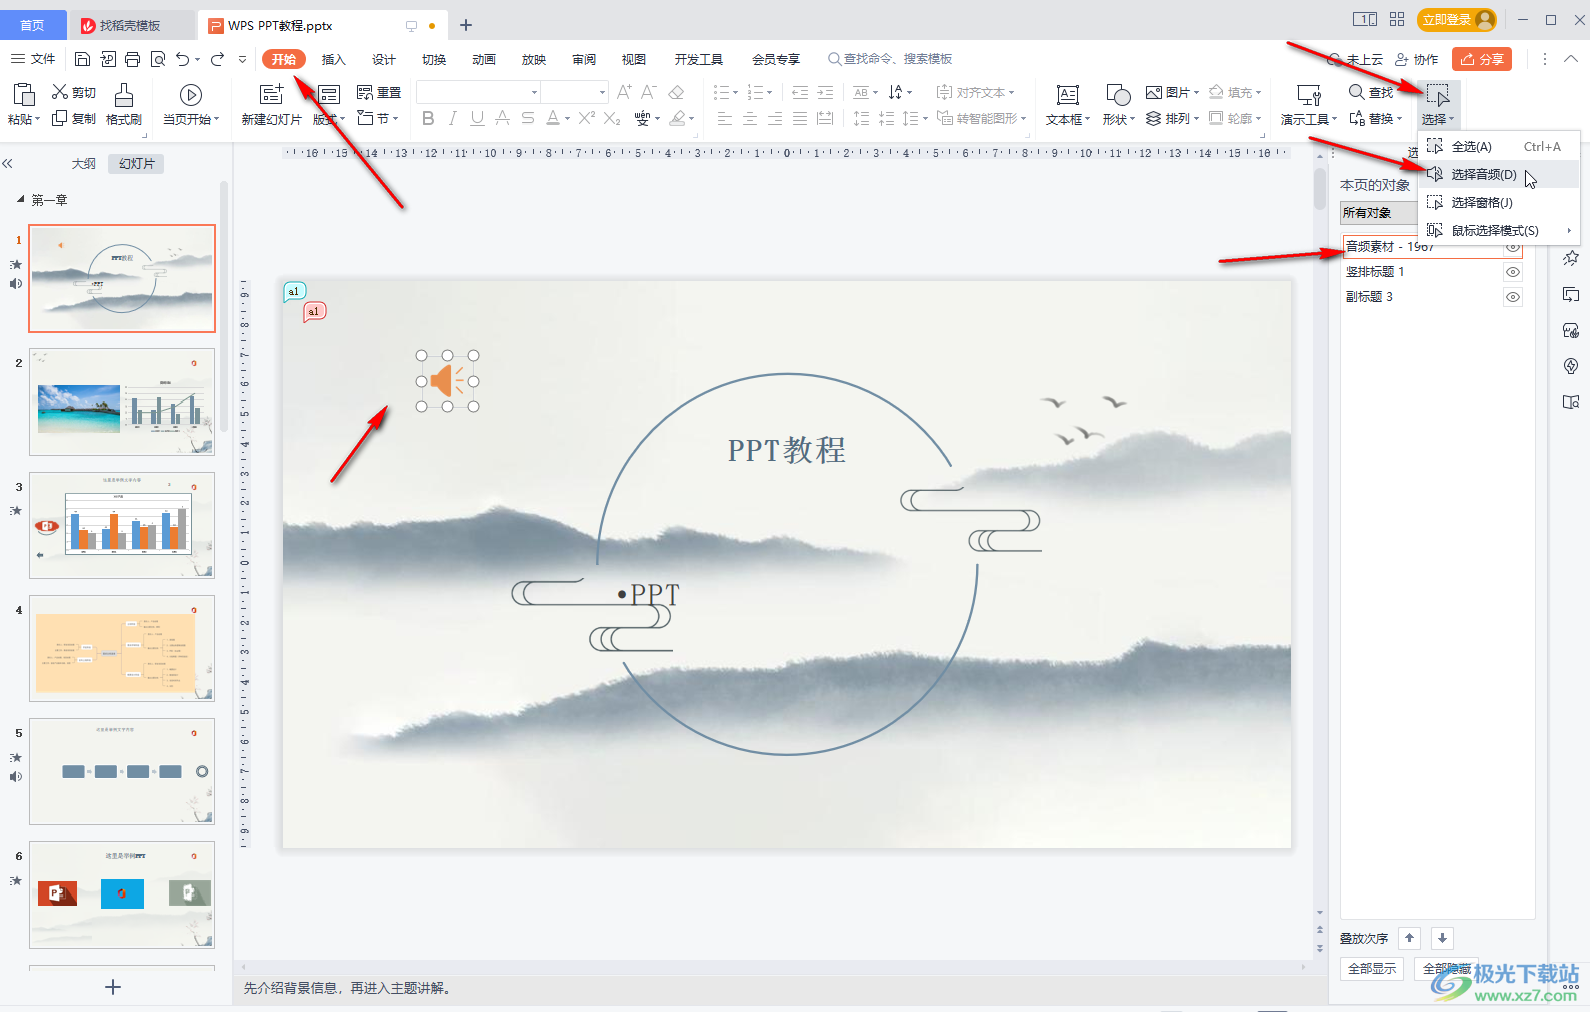Screen dimensions: 1590x1012
Task: Click the 全部显示 button
Action: pyautogui.click(x=1372, y=969)
